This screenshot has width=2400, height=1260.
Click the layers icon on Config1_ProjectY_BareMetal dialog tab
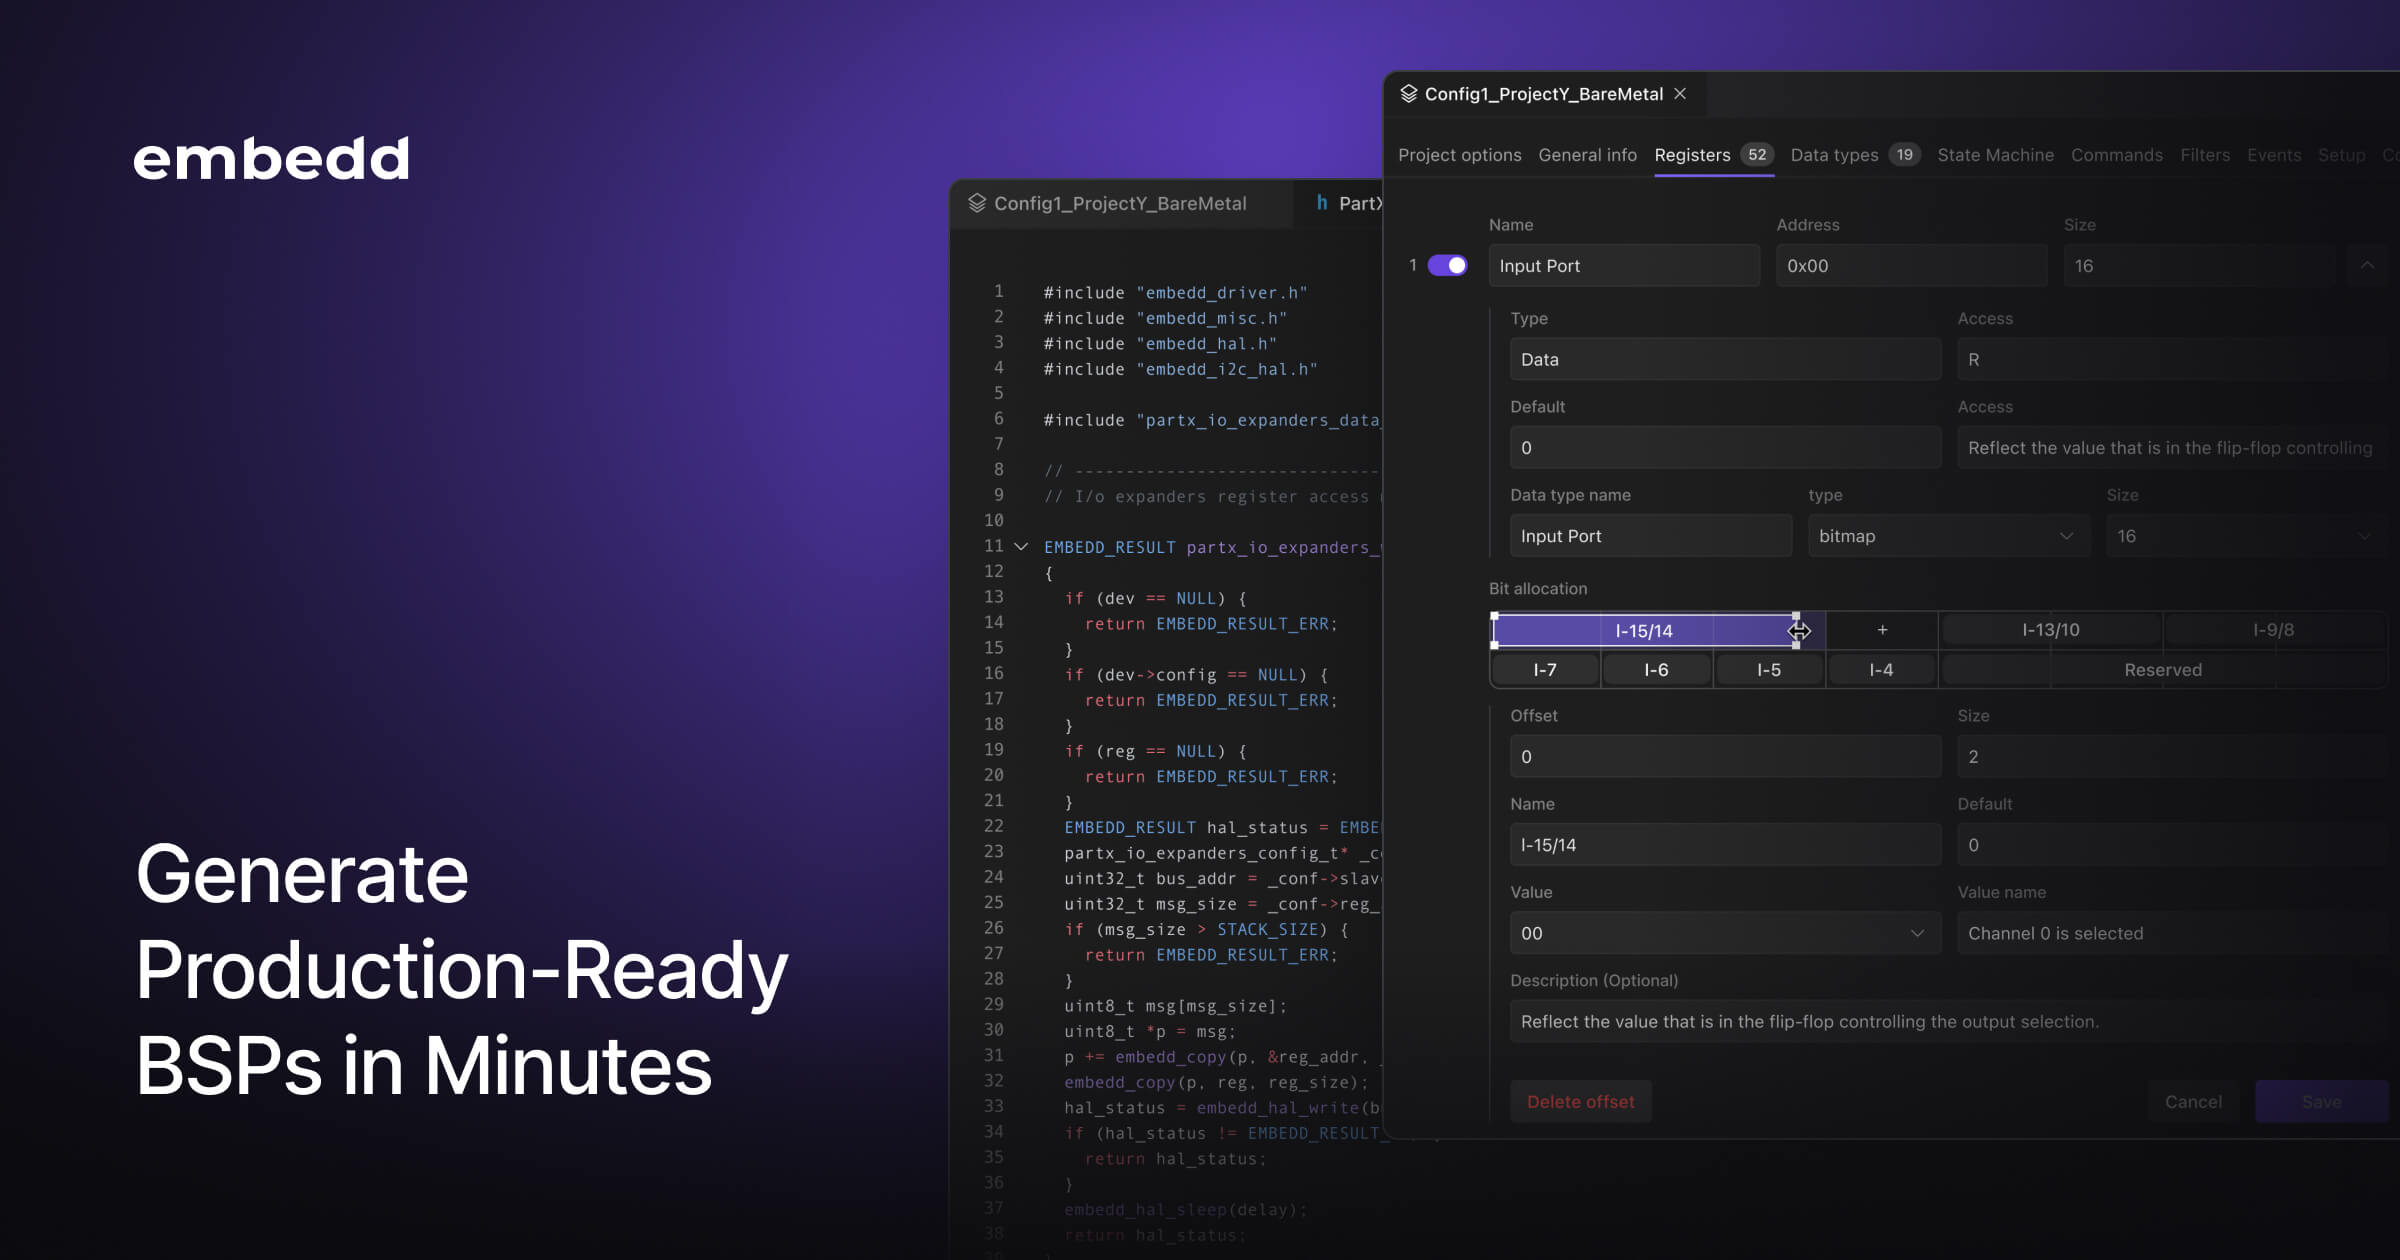click(x=1408, y=94)
